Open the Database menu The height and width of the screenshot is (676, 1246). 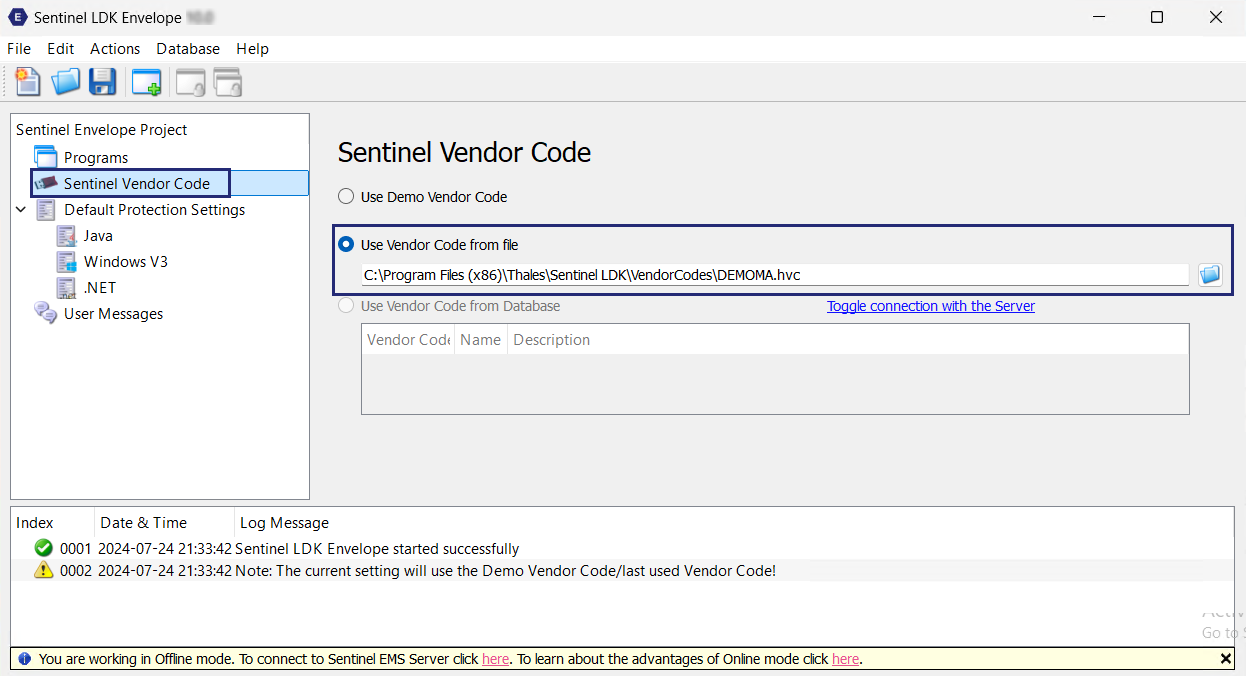point(188,48)
